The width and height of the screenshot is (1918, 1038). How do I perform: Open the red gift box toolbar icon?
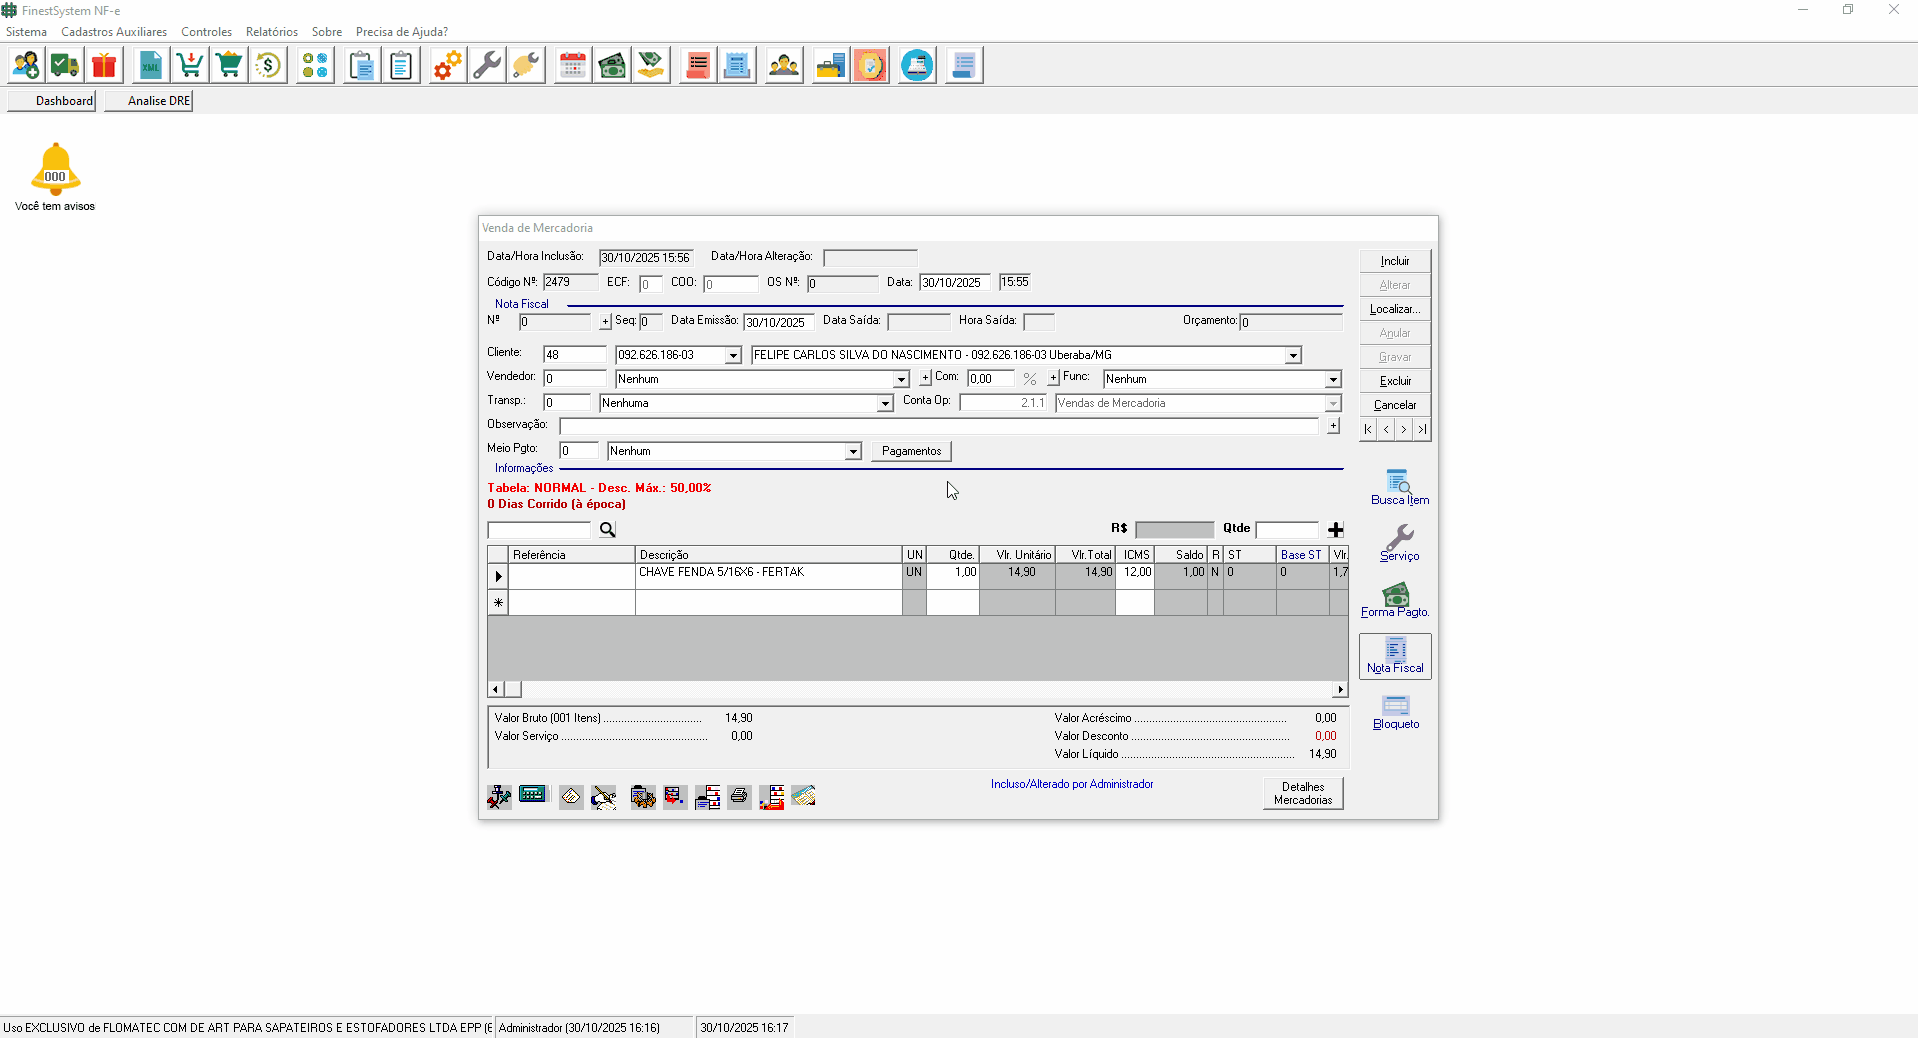104,66
